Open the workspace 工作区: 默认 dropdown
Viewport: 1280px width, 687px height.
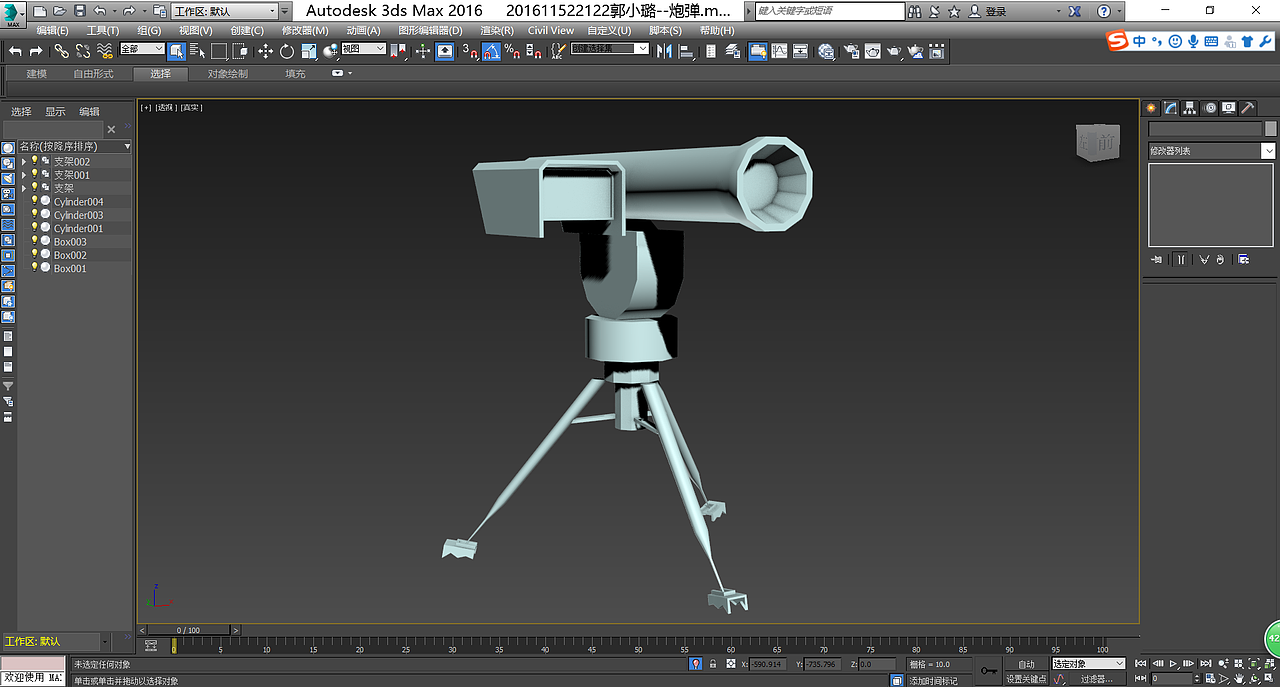(225, 11)
